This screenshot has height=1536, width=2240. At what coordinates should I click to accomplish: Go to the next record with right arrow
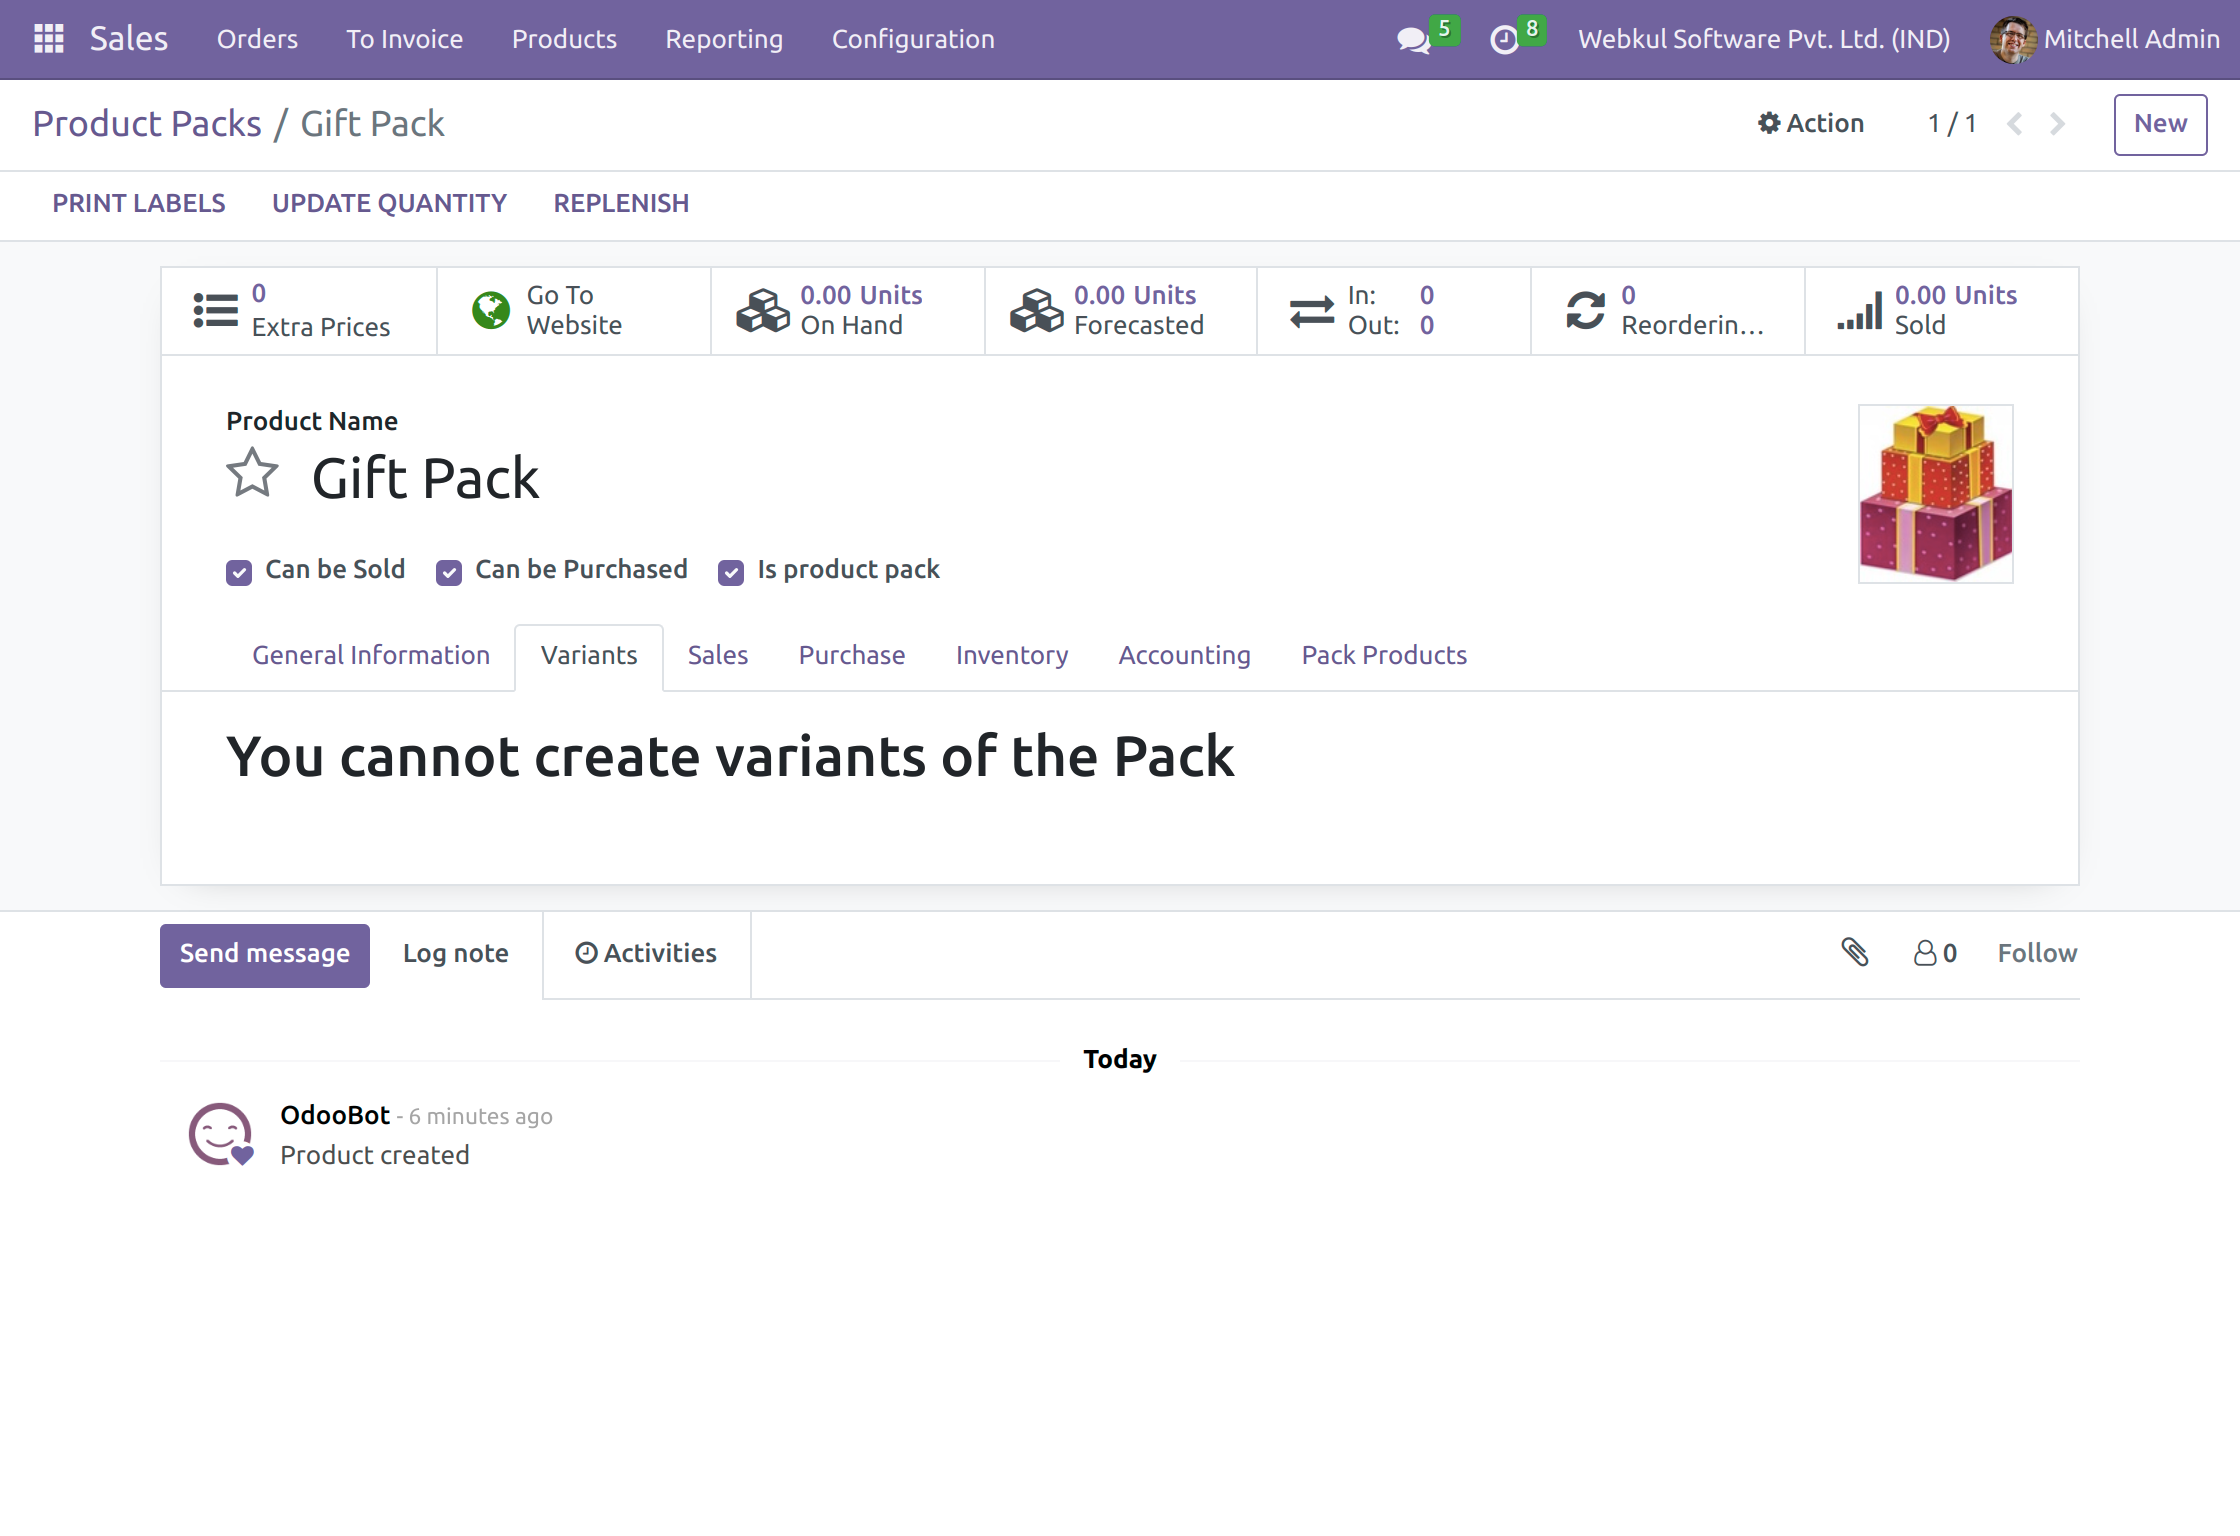click(2057, 123)
